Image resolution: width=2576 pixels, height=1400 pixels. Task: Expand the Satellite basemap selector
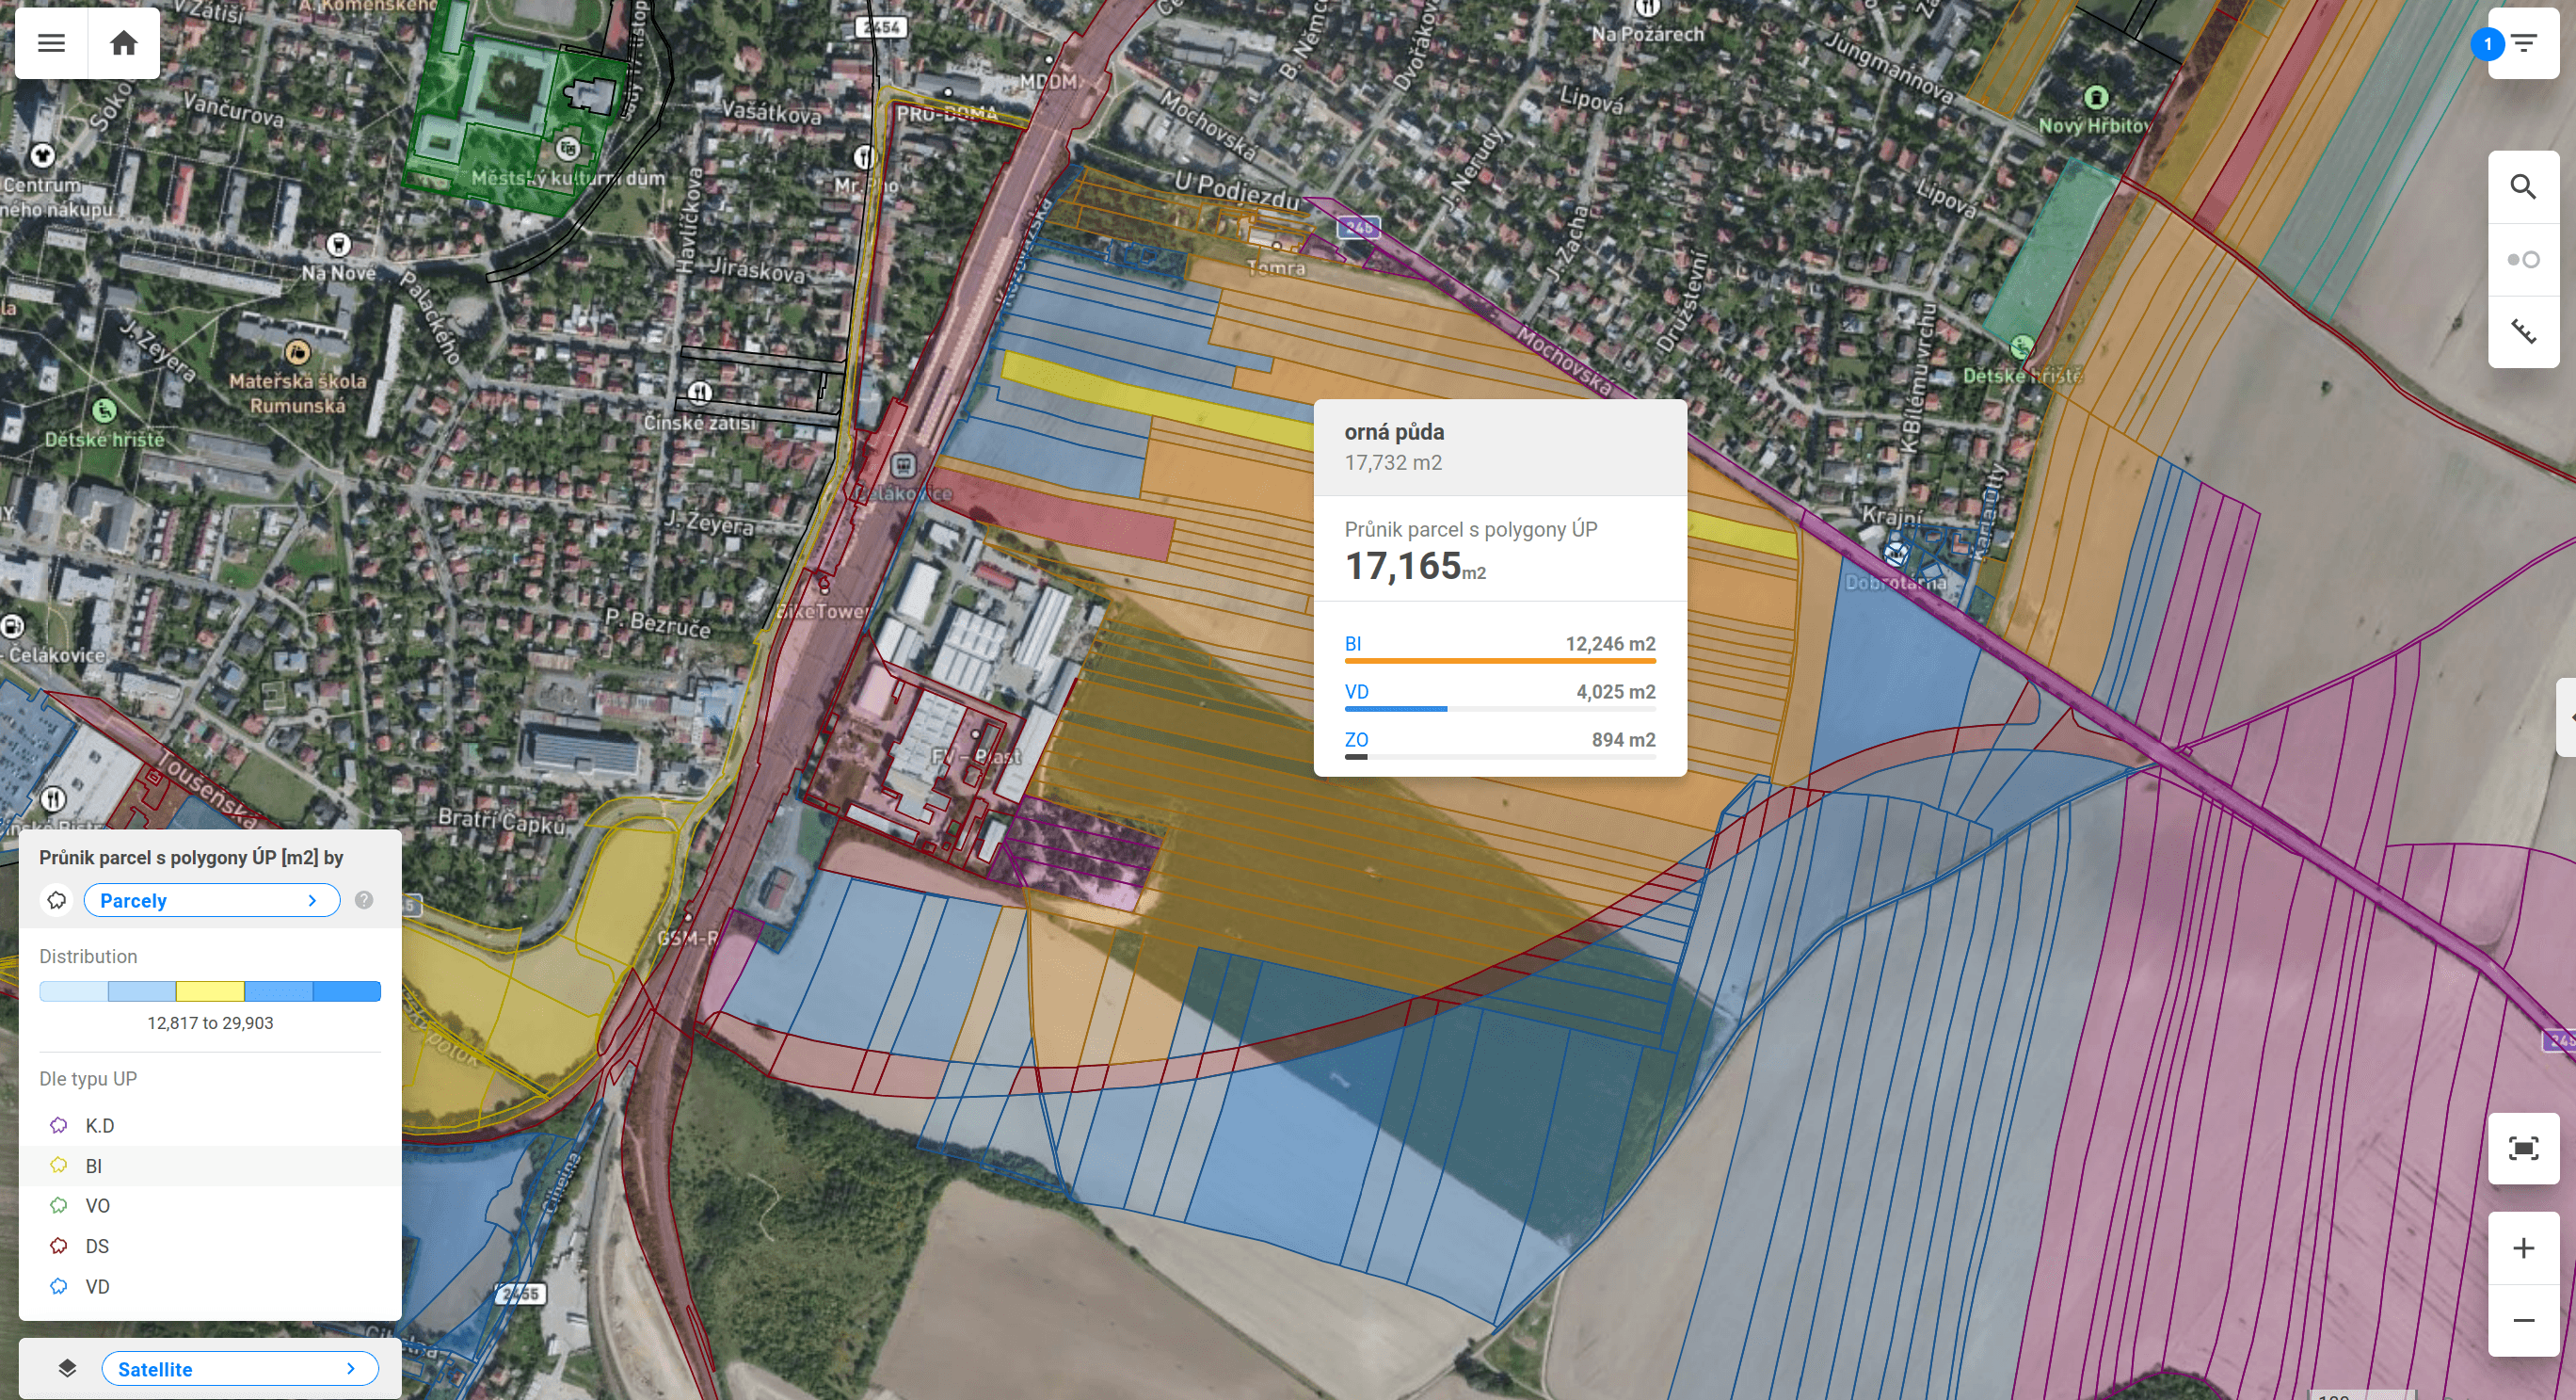click(x=240, y=1369)
